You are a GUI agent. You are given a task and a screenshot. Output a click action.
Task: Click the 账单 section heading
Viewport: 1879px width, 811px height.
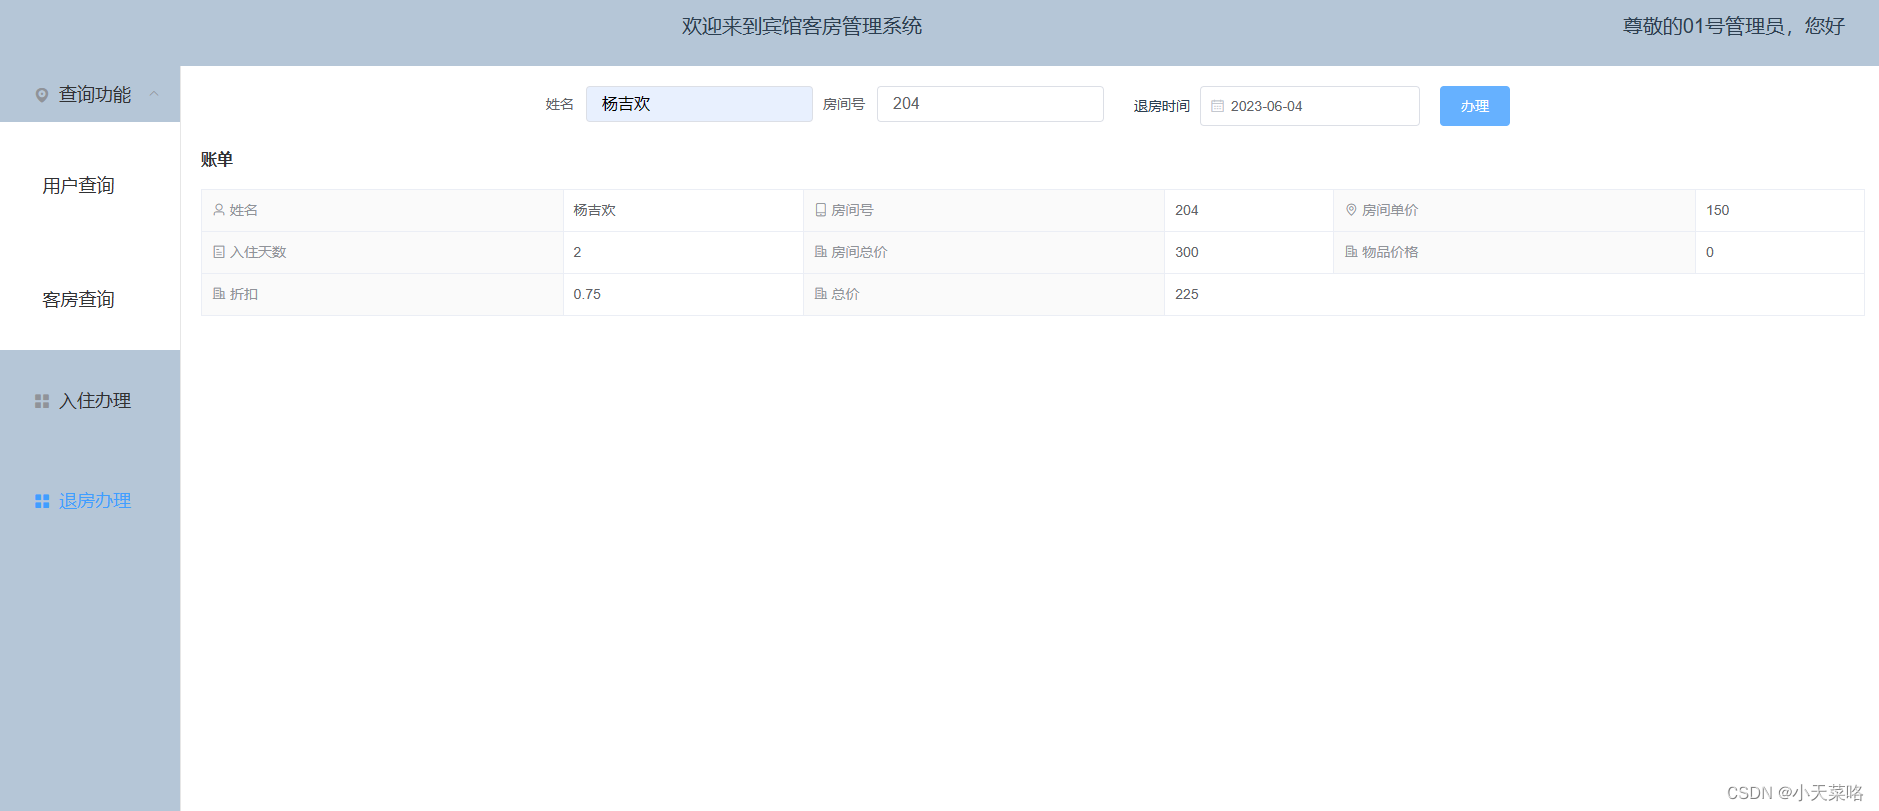[x=217, y=159]
